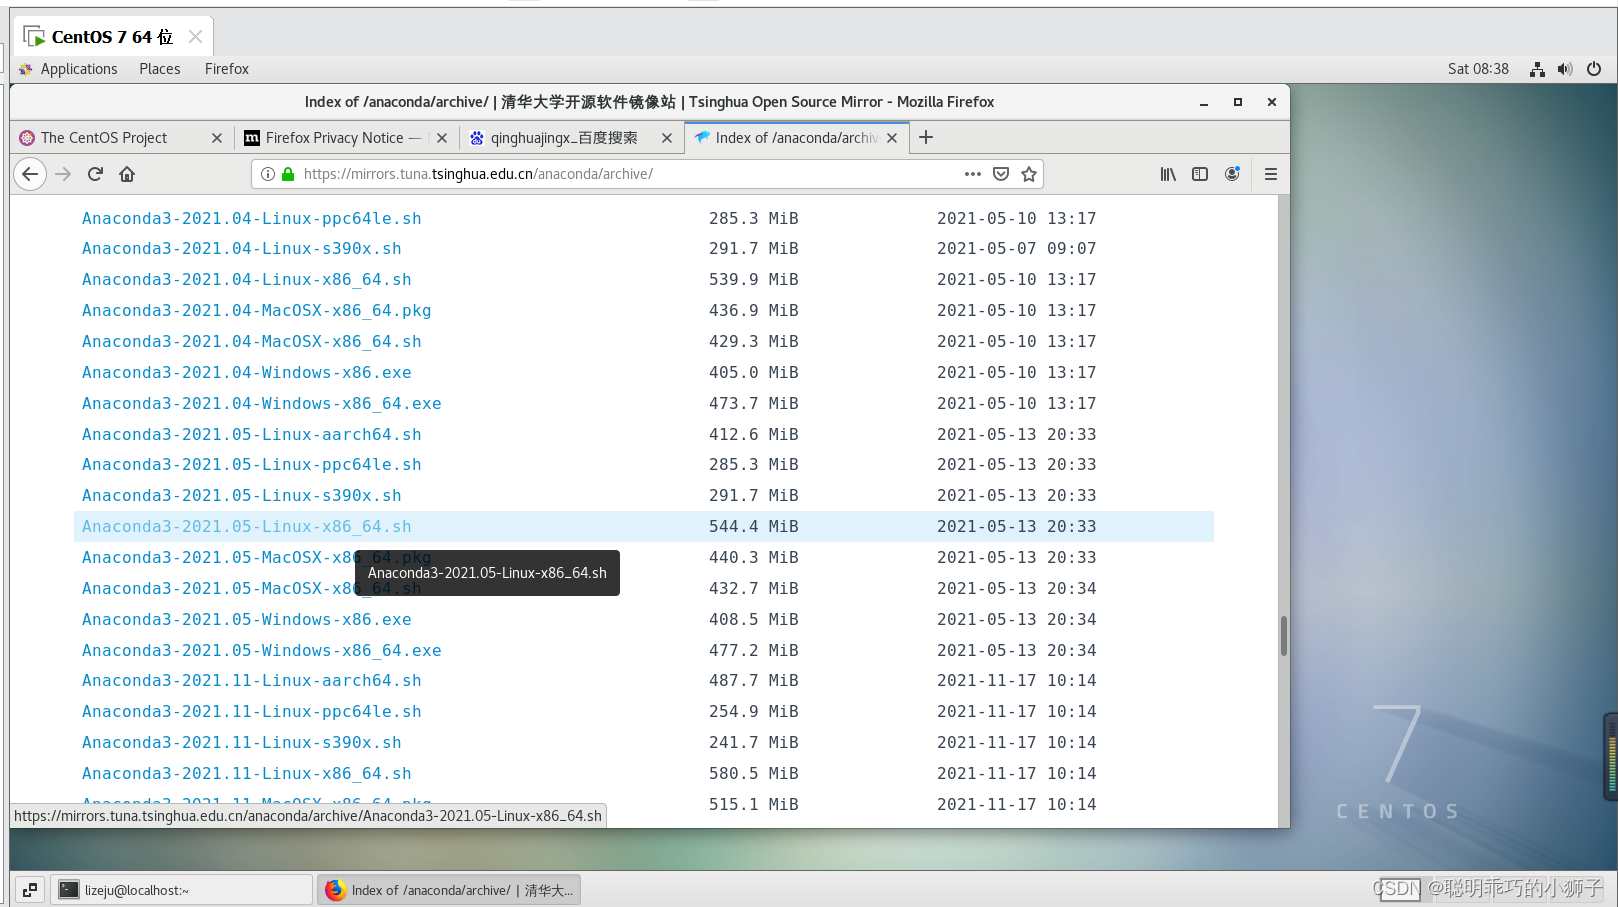The image size is (1618, 907).
Task: Toggle the sidebar icon in Firefox toolbar
Action: coord(1200,174)
